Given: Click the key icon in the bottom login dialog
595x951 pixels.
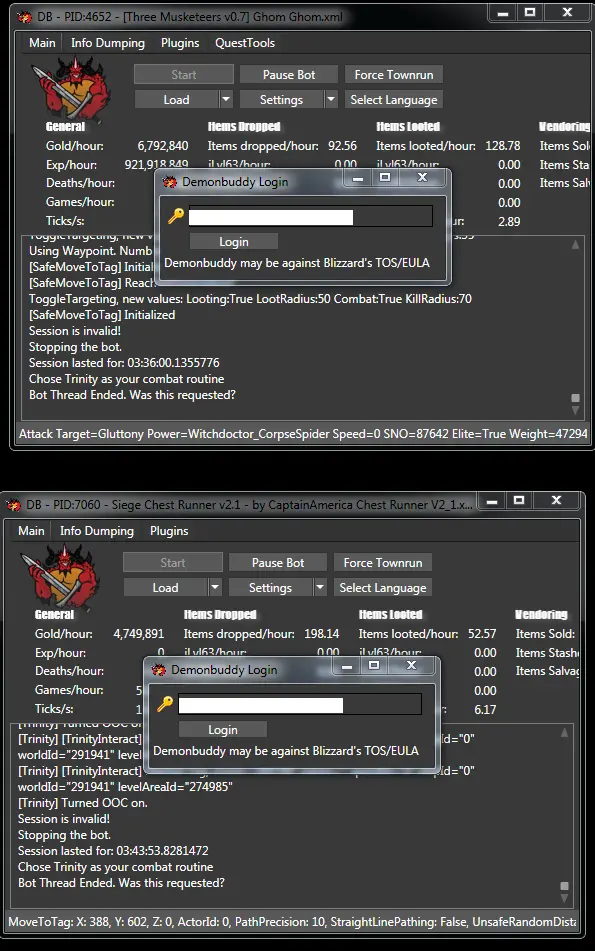Looking at the screenshot, I should 165,704.
